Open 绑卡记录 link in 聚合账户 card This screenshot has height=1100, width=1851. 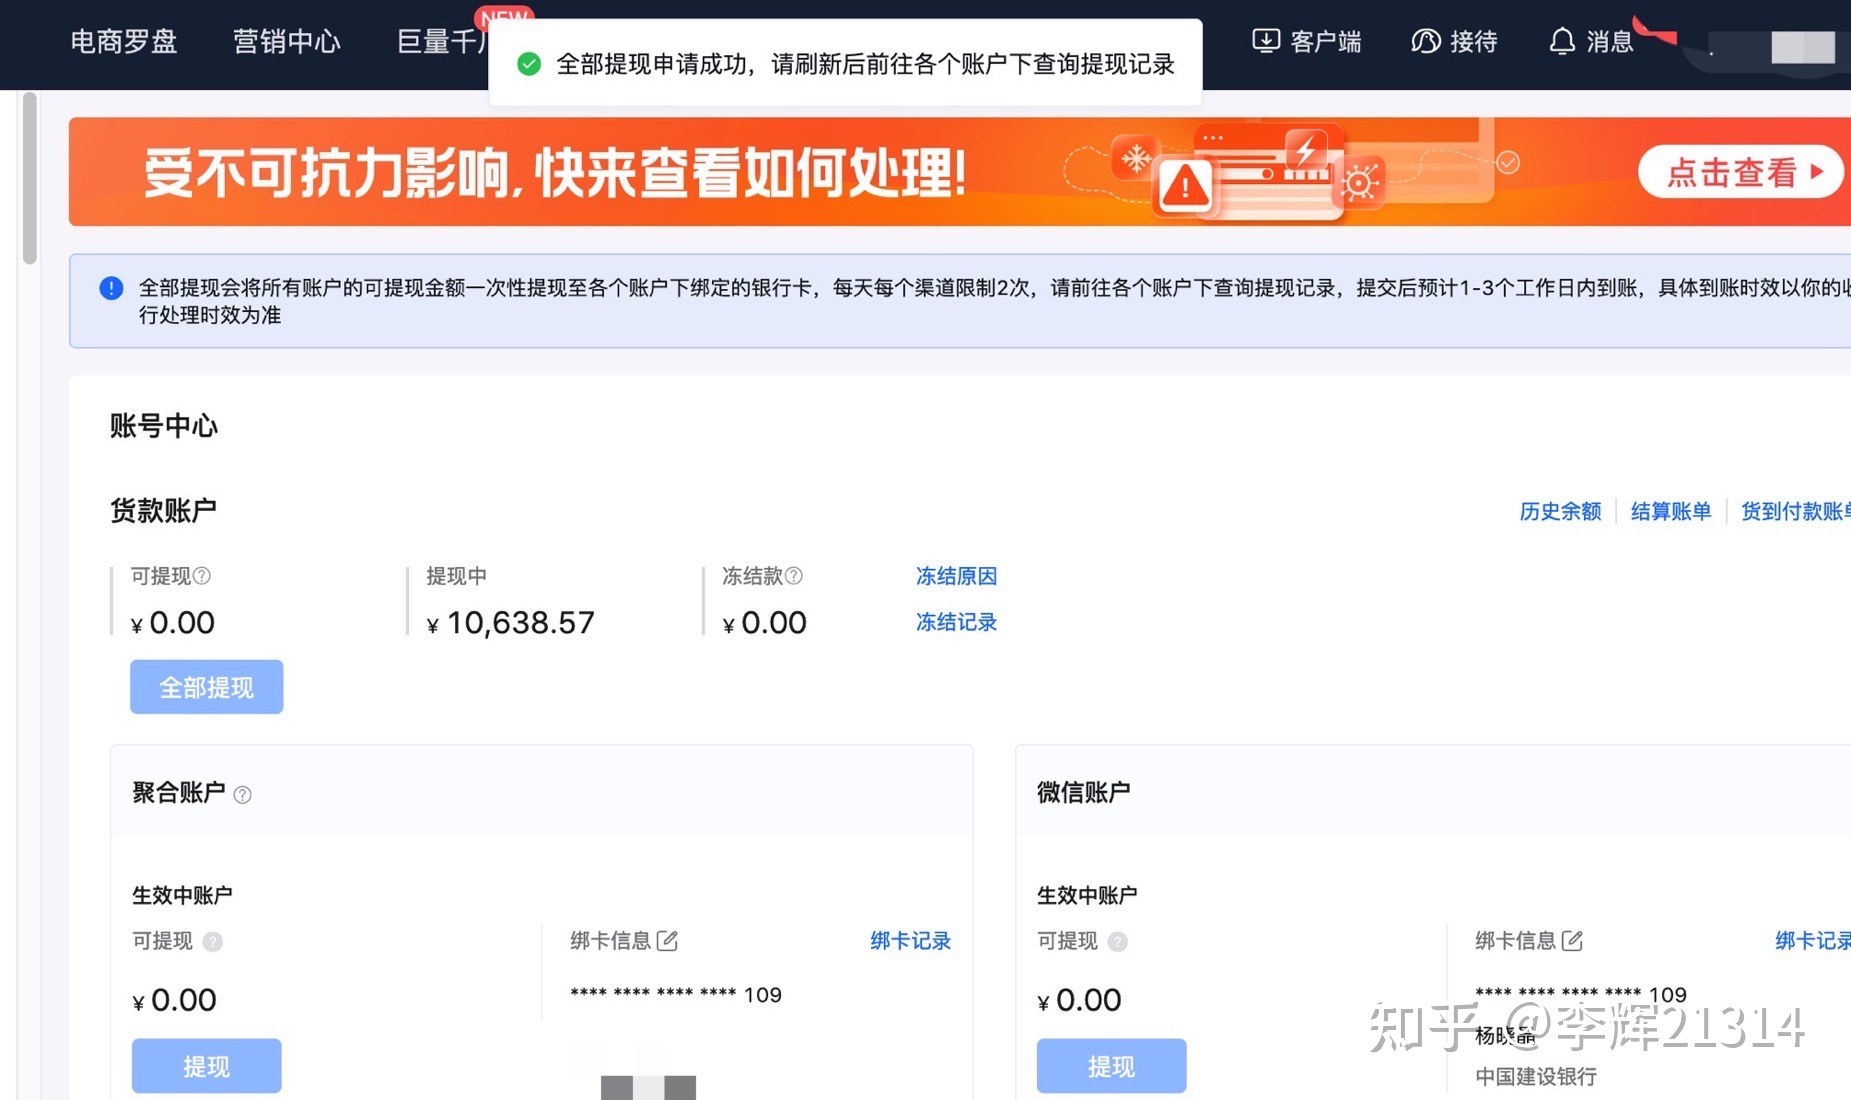910,940
